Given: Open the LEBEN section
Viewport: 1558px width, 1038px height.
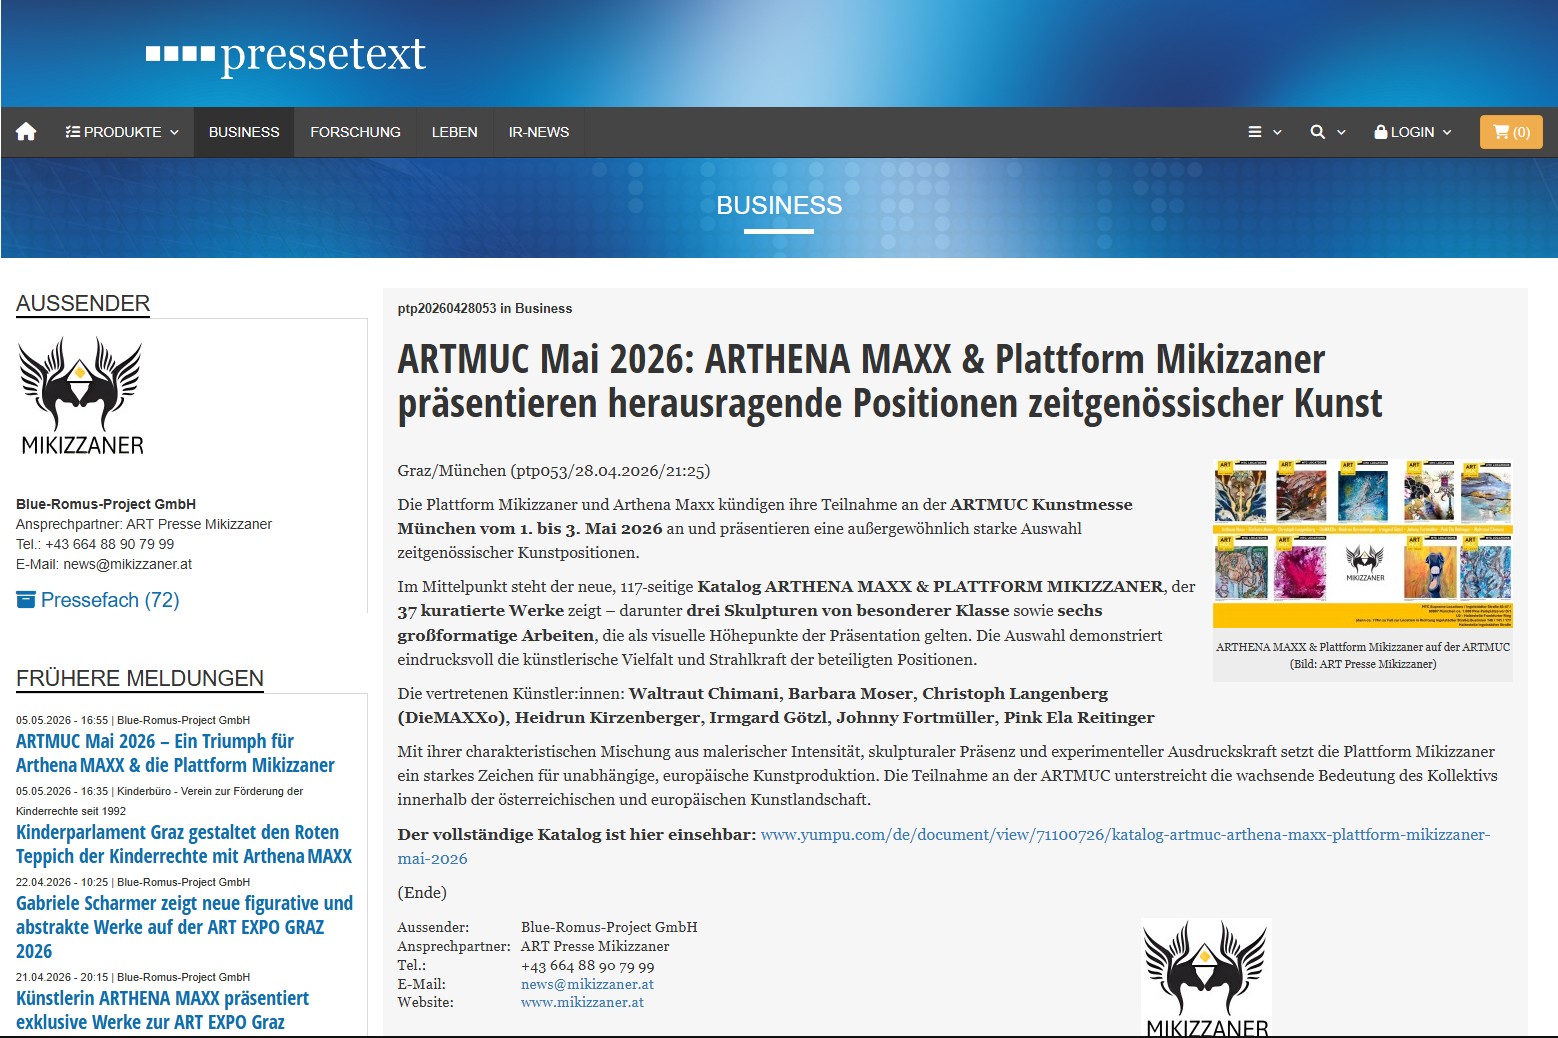Looking at the screenshot, I should (454, 132).
